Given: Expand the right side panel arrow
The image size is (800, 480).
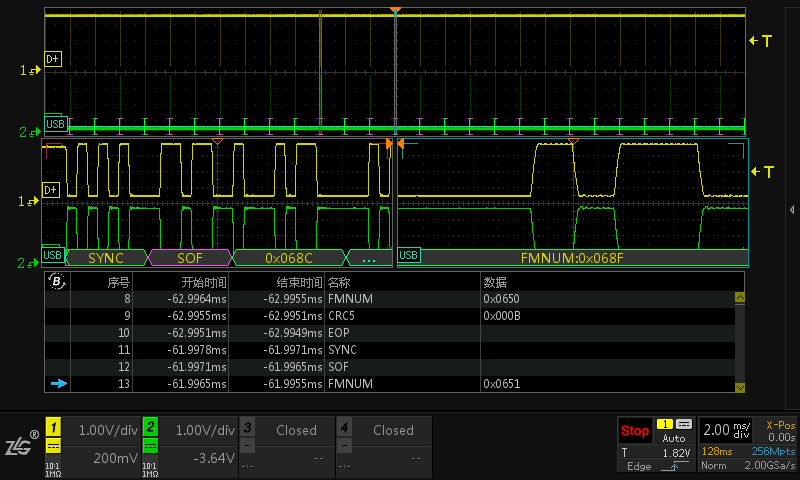Looking at the screenshot, I should click(x=792, y=209).
